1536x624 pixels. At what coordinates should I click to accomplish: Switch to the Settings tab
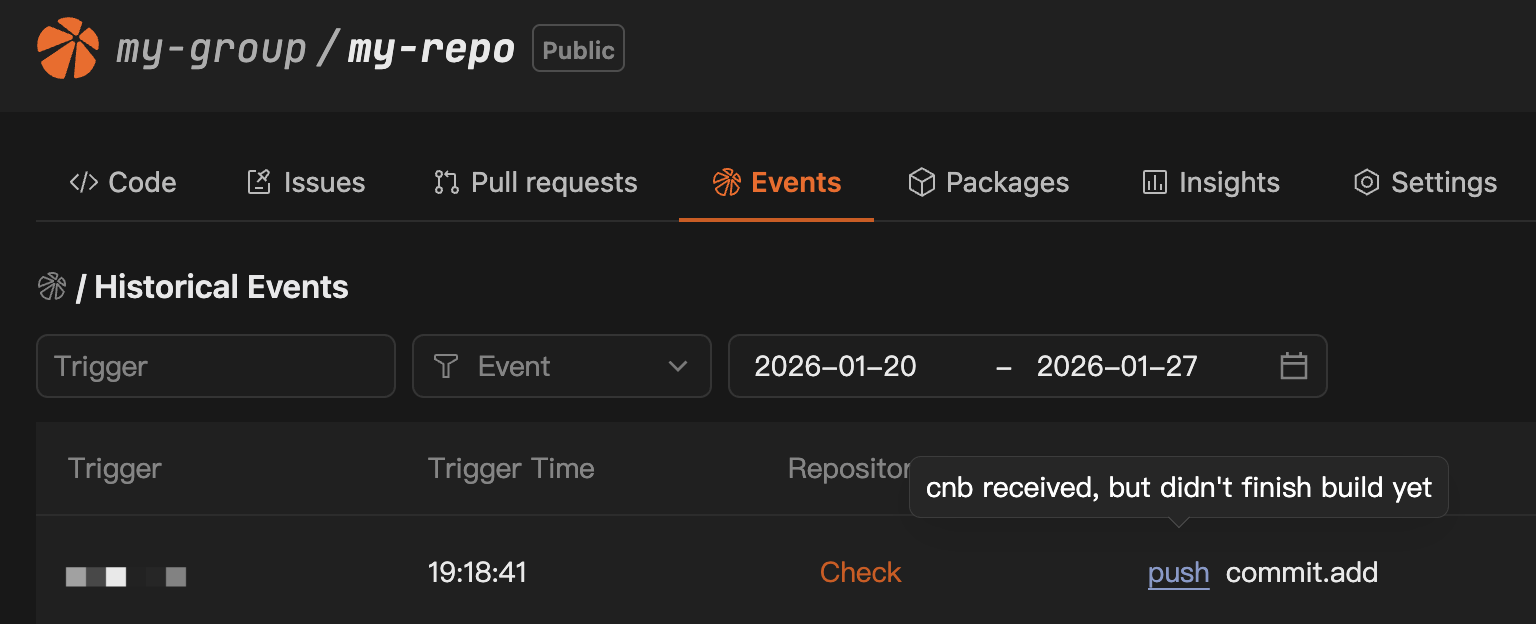(x=1424, y=182)
